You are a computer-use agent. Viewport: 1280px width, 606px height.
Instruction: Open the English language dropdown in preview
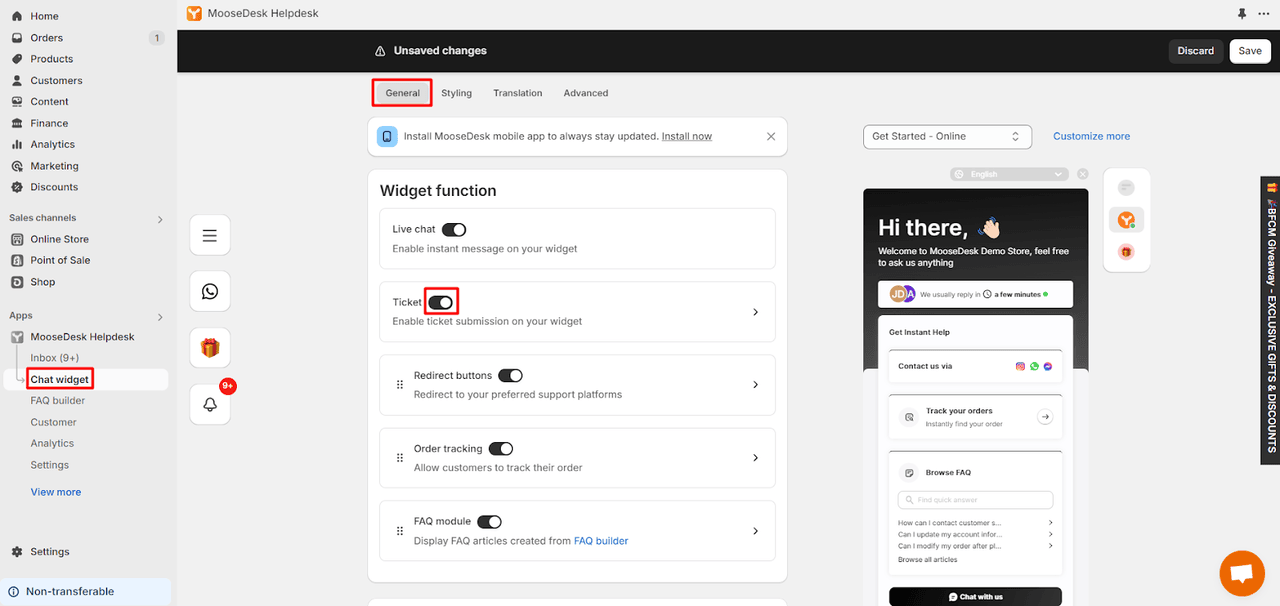pos(1009,173)
